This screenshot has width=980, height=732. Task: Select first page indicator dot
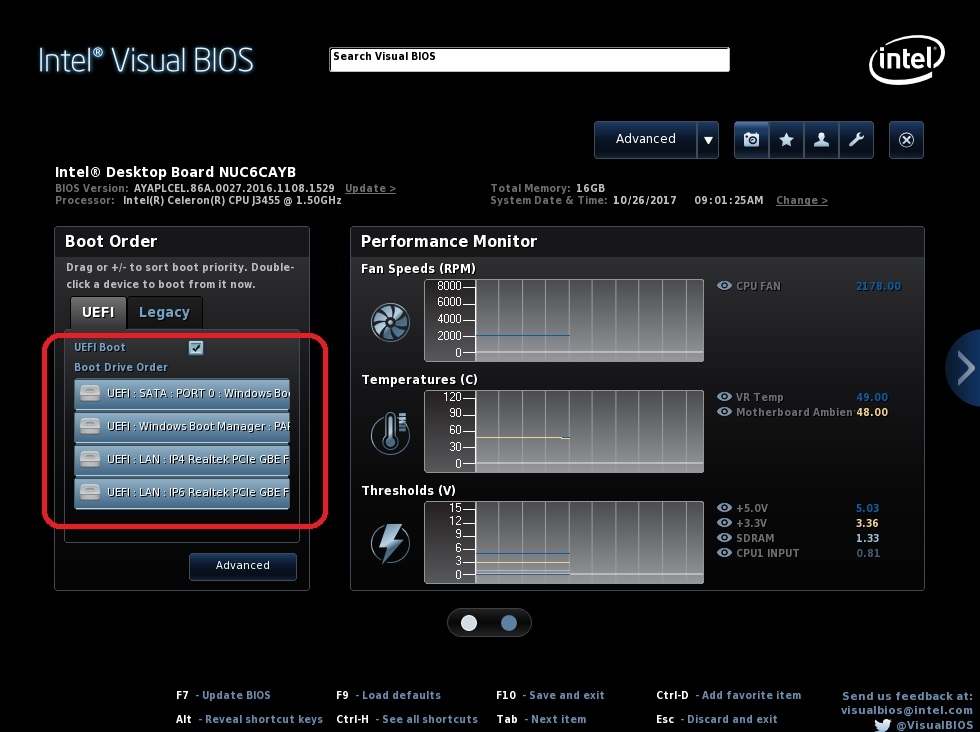469,623
